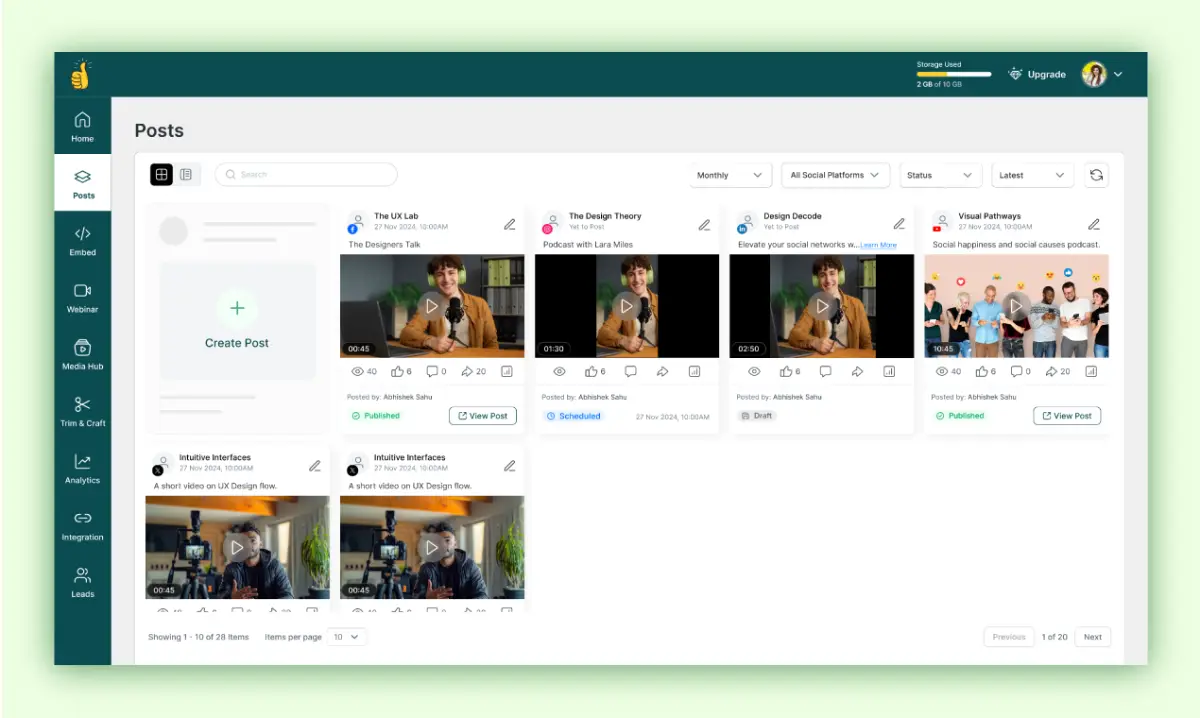Viewport: 1200px width, 718px height.
Task: Open the Embed section in sidebar
Action: (82, 241)
